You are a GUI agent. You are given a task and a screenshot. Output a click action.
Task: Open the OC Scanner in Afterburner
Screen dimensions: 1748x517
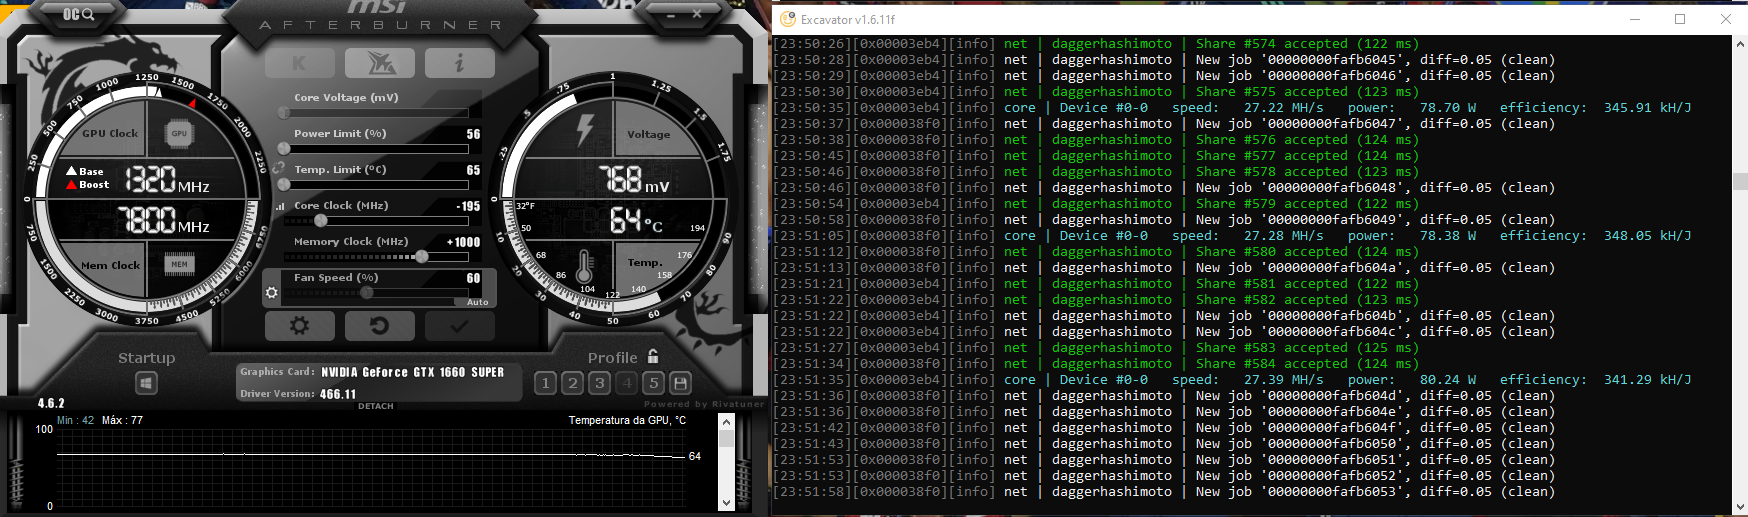tap(78, 14)
